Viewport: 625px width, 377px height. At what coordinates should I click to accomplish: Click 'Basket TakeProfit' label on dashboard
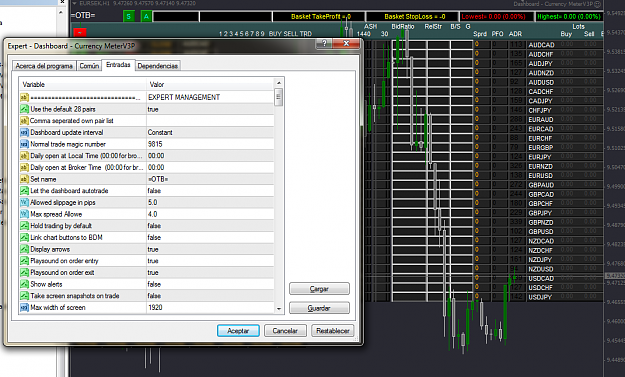(x=321, y=17)
